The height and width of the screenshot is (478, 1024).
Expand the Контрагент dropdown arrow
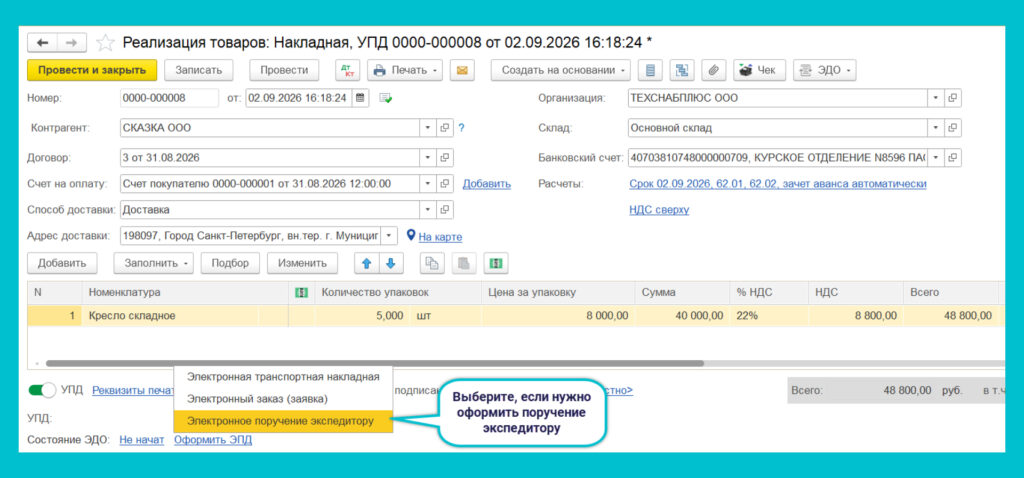[x=428, y=128]
